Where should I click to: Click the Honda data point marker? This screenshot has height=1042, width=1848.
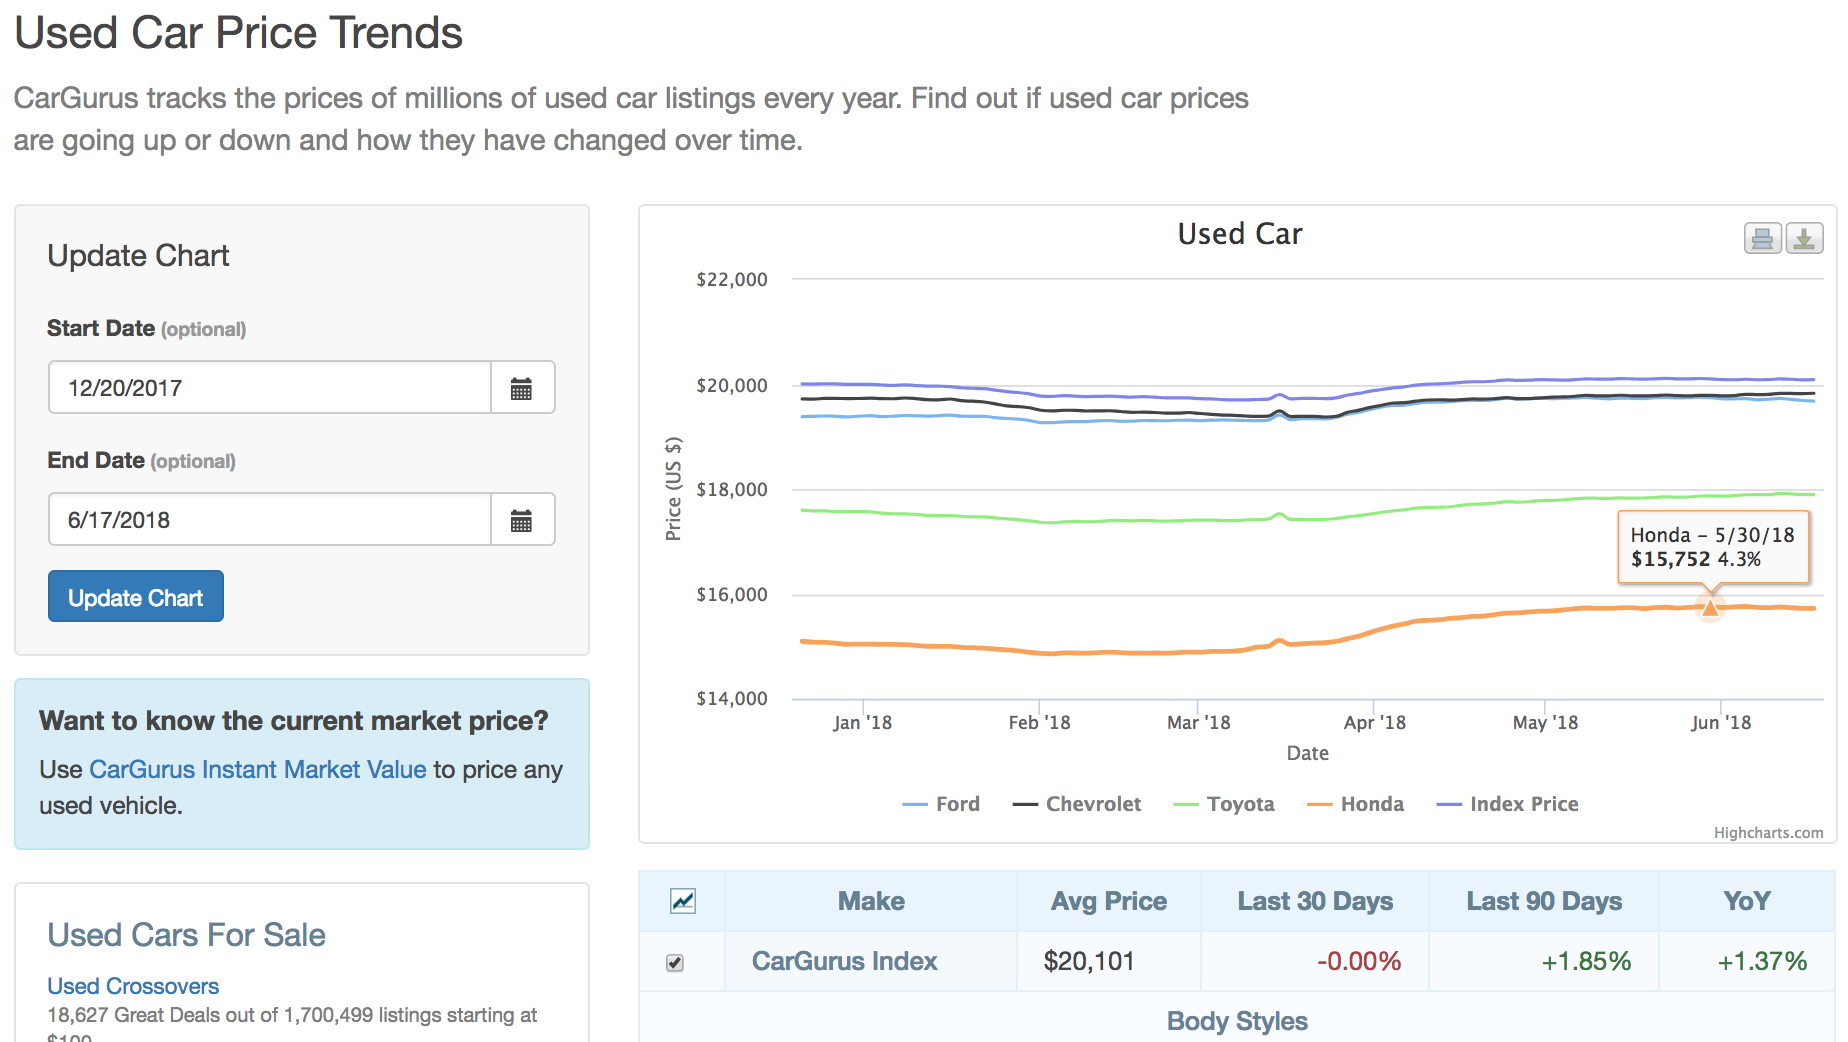click(x=1710, y=607)
